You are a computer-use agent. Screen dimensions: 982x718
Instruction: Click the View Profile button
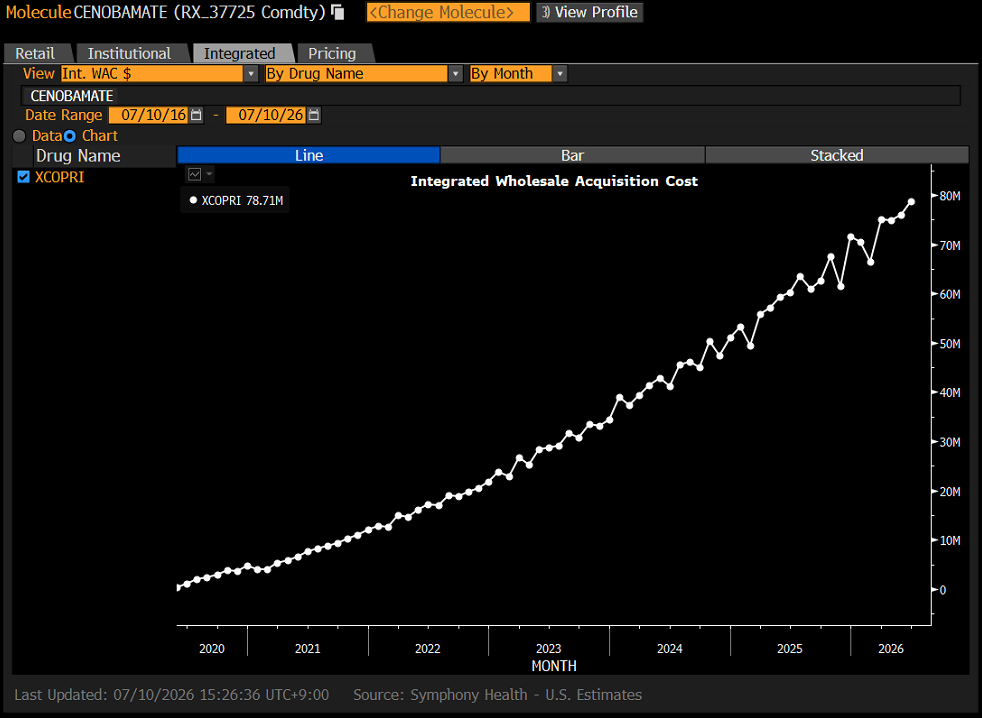pos(589,12)
